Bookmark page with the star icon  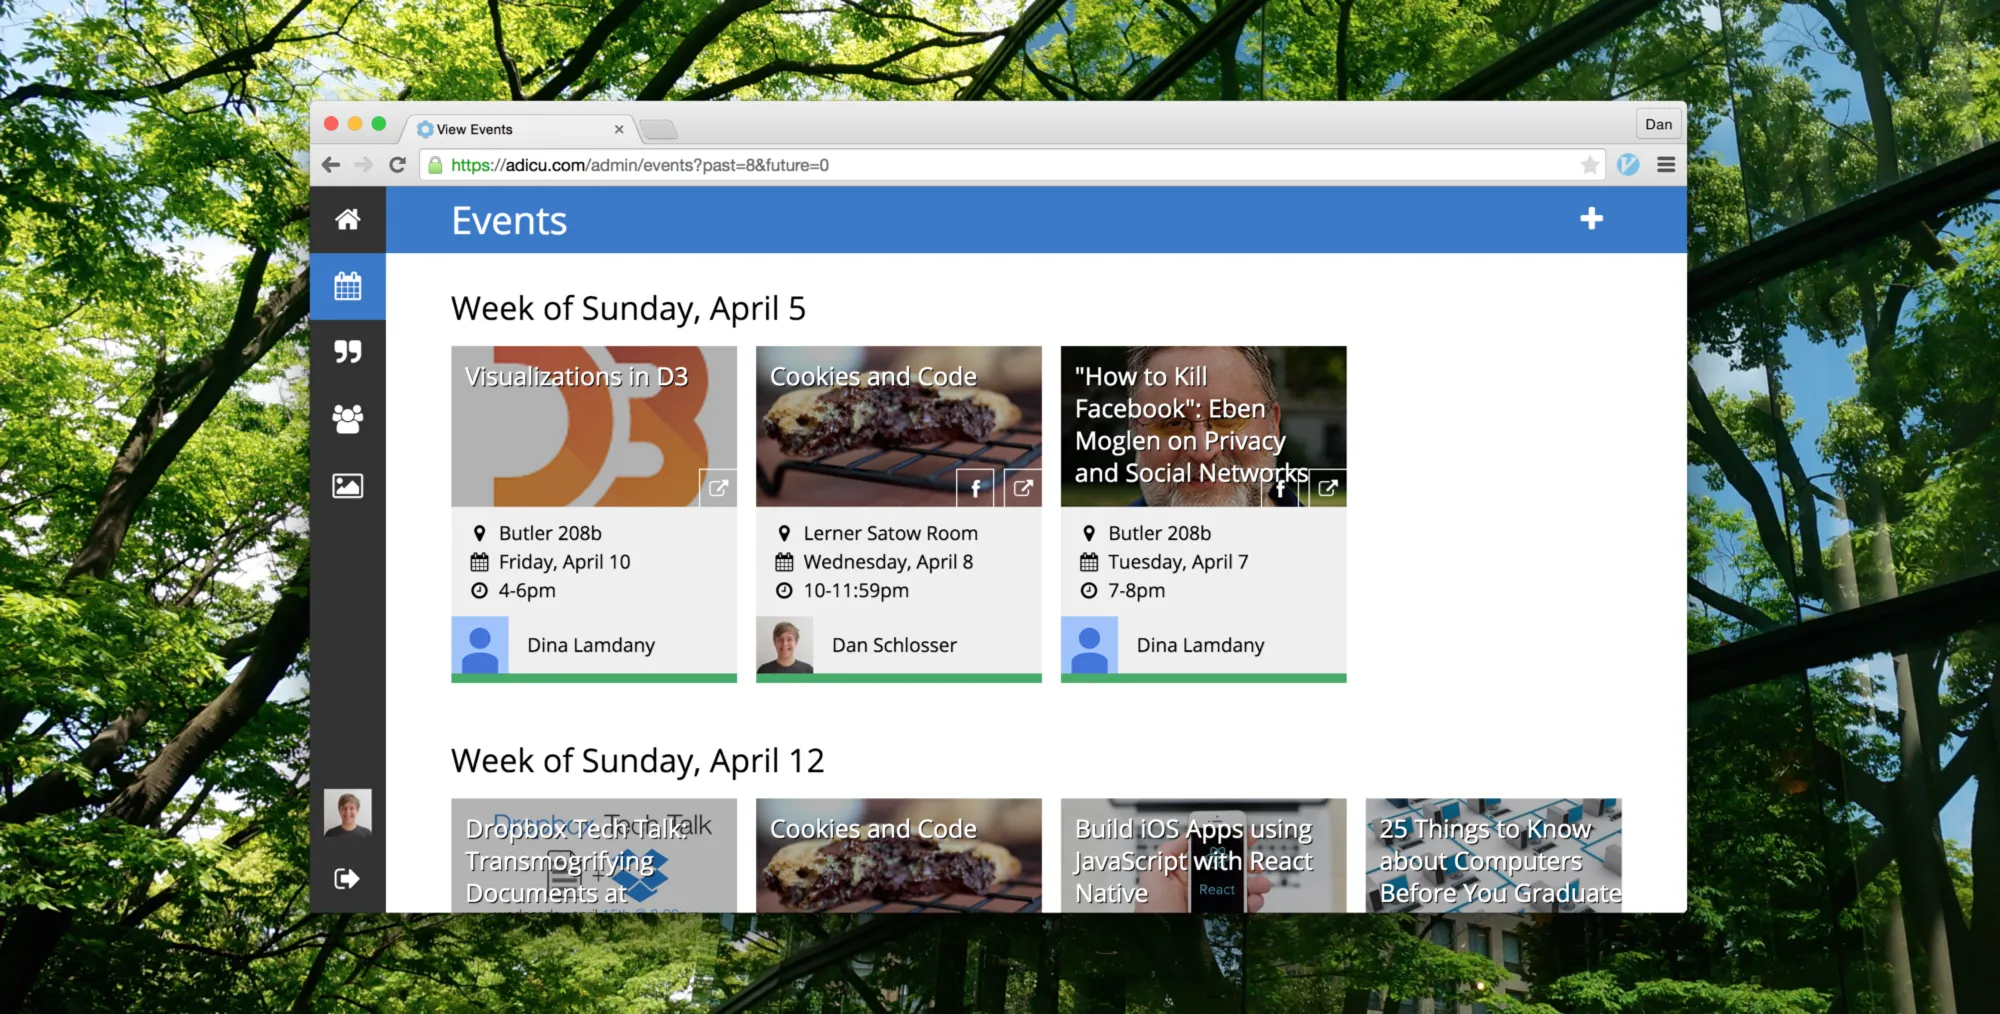(x=1589, y=165)
